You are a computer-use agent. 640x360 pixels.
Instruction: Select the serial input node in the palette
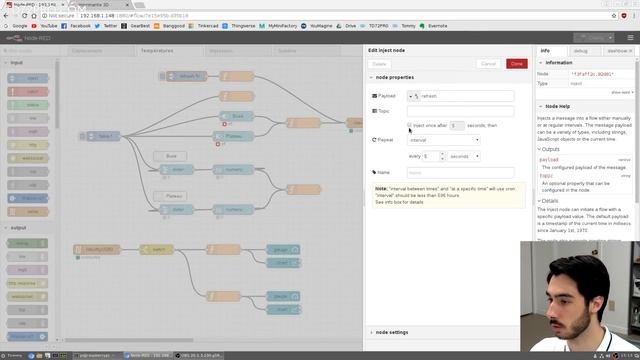pos(28,211)
